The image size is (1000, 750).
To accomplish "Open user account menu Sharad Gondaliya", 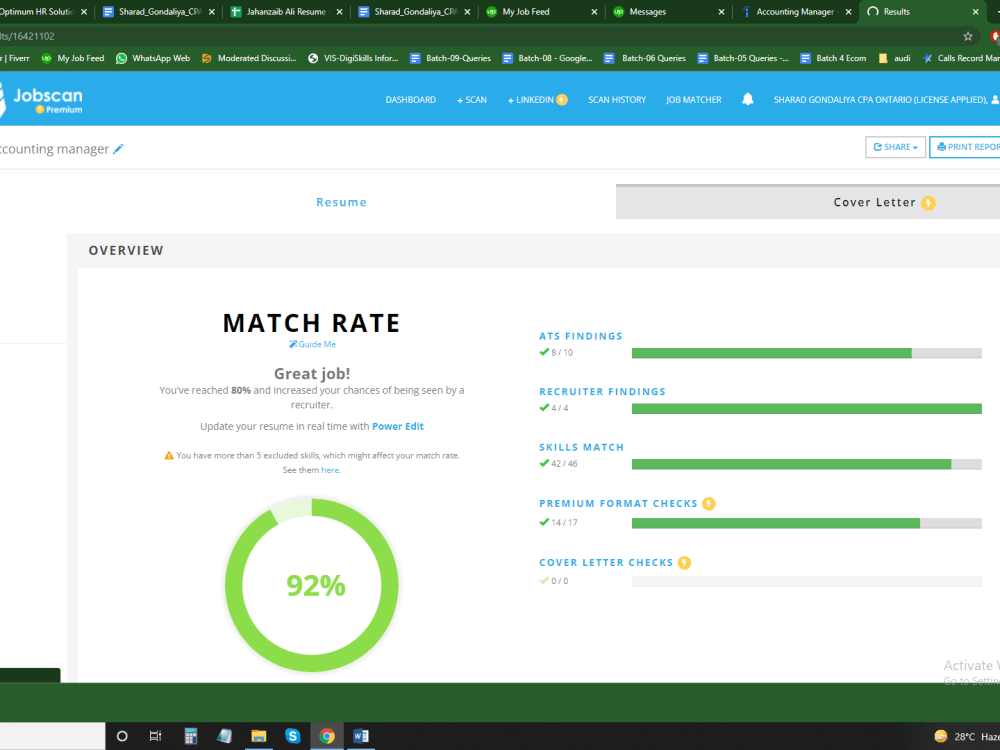I will click(886, 99).
